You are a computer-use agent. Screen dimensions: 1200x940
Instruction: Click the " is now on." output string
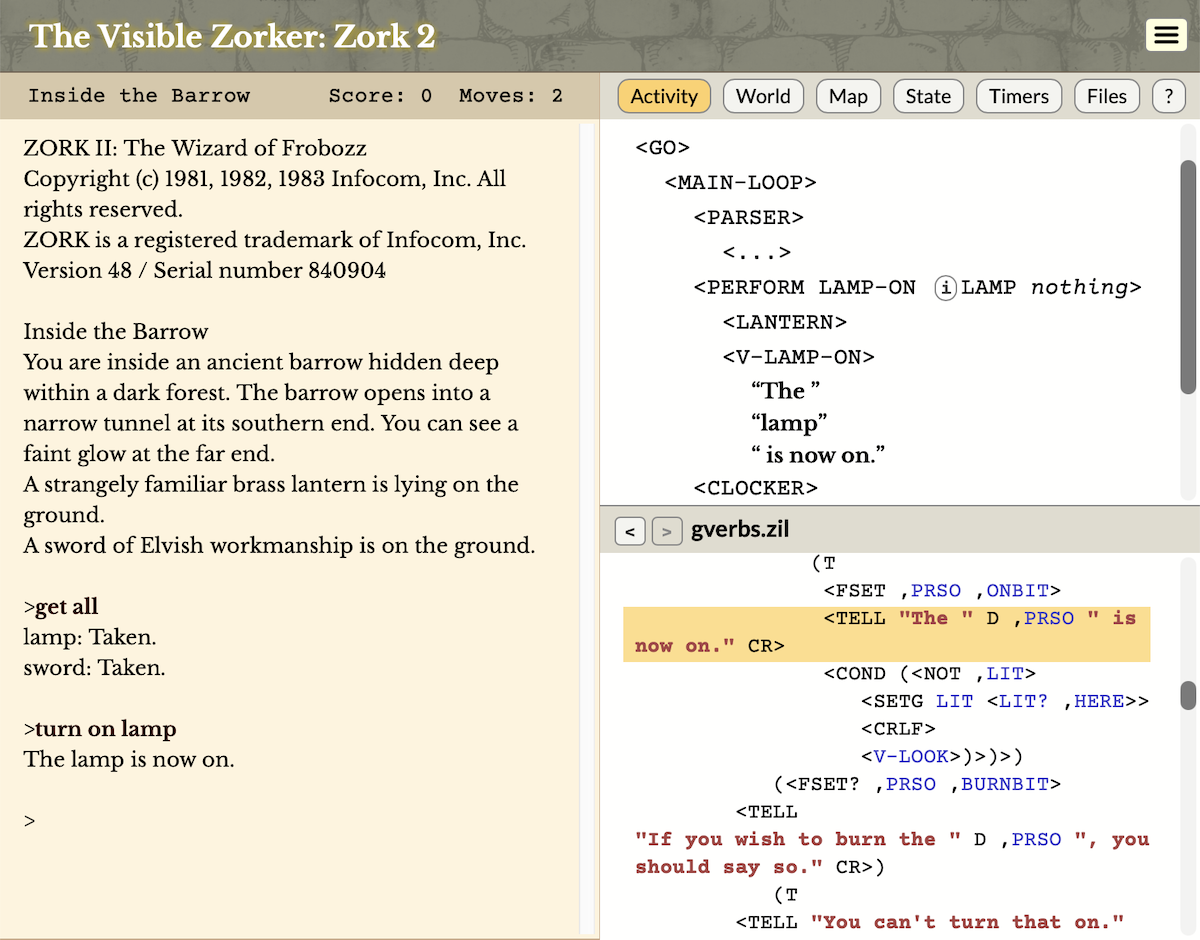[818, 456]
